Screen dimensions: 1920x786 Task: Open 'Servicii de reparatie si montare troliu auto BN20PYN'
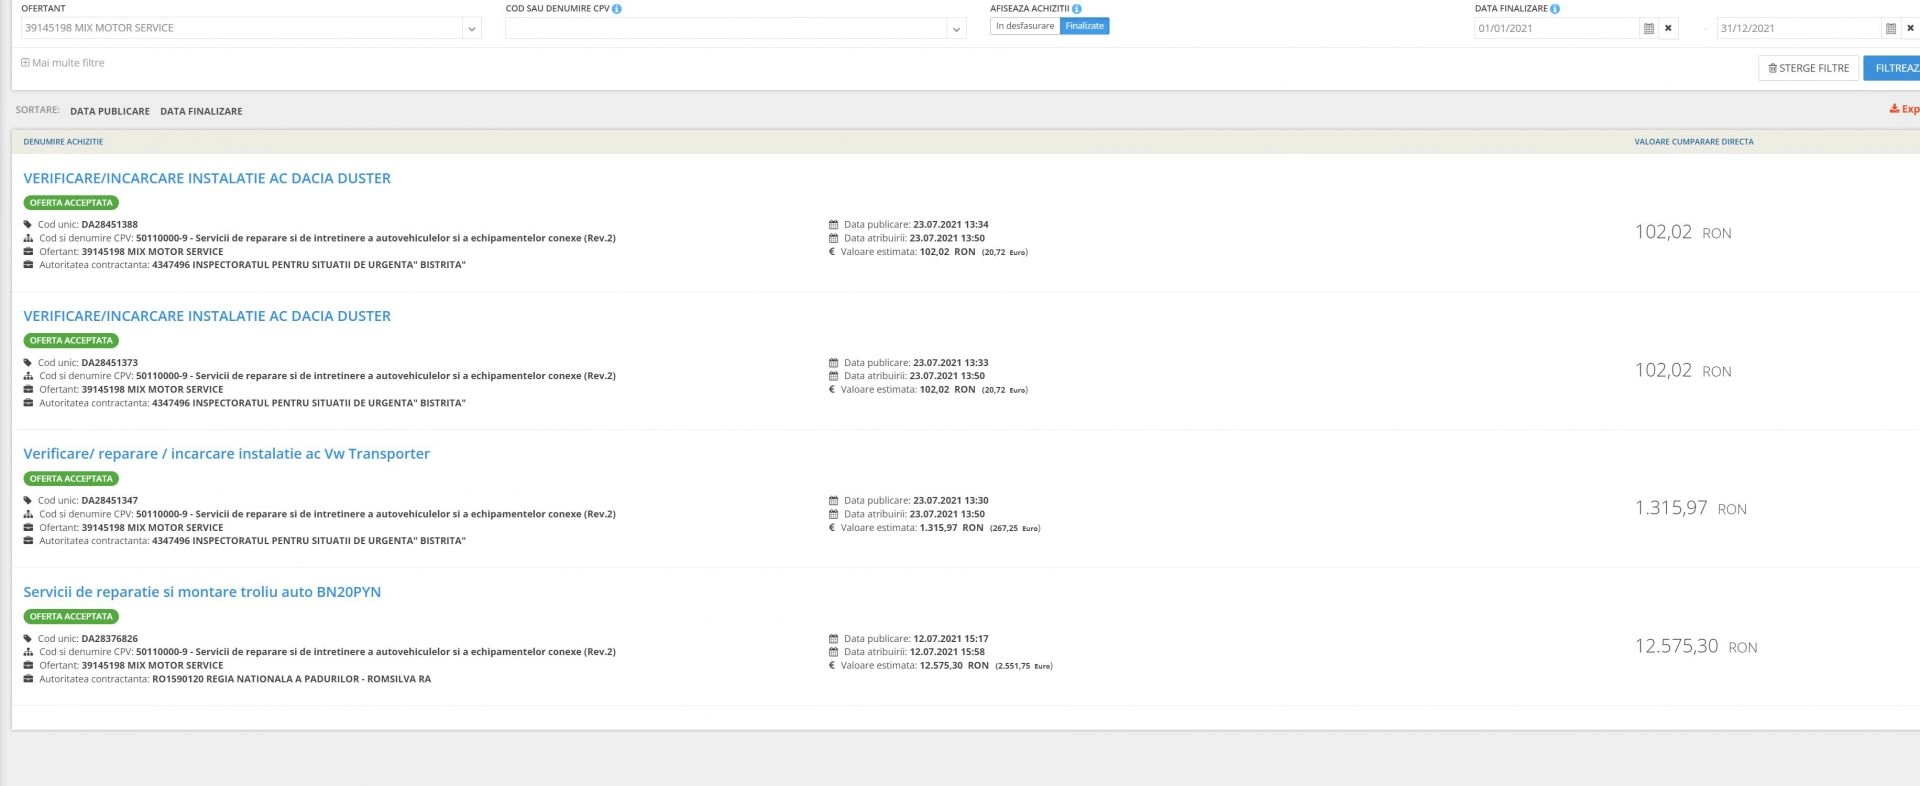click(x=202, y=592)
